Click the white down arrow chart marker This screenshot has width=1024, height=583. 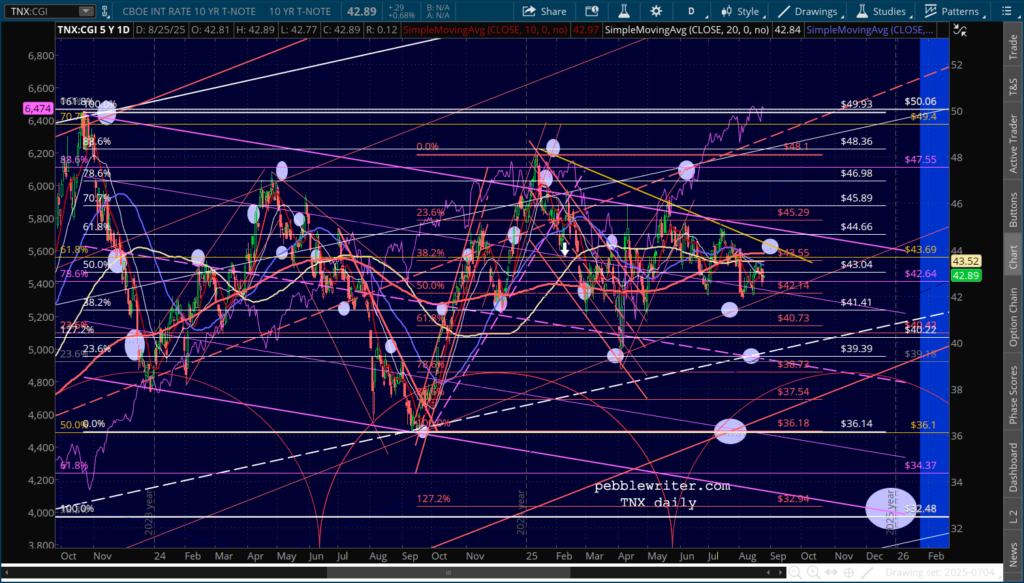tap(566, 249)
